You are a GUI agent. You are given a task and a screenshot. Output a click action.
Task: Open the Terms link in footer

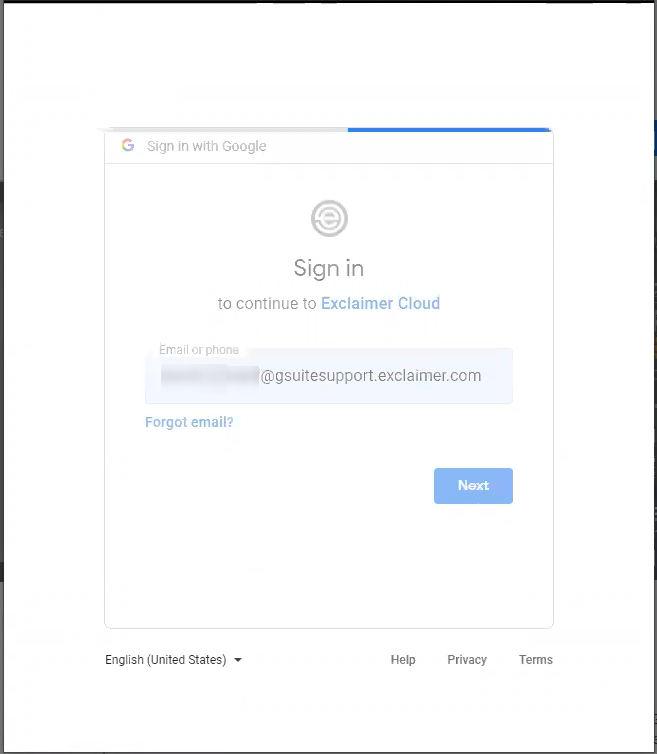[x=535, y=660]
